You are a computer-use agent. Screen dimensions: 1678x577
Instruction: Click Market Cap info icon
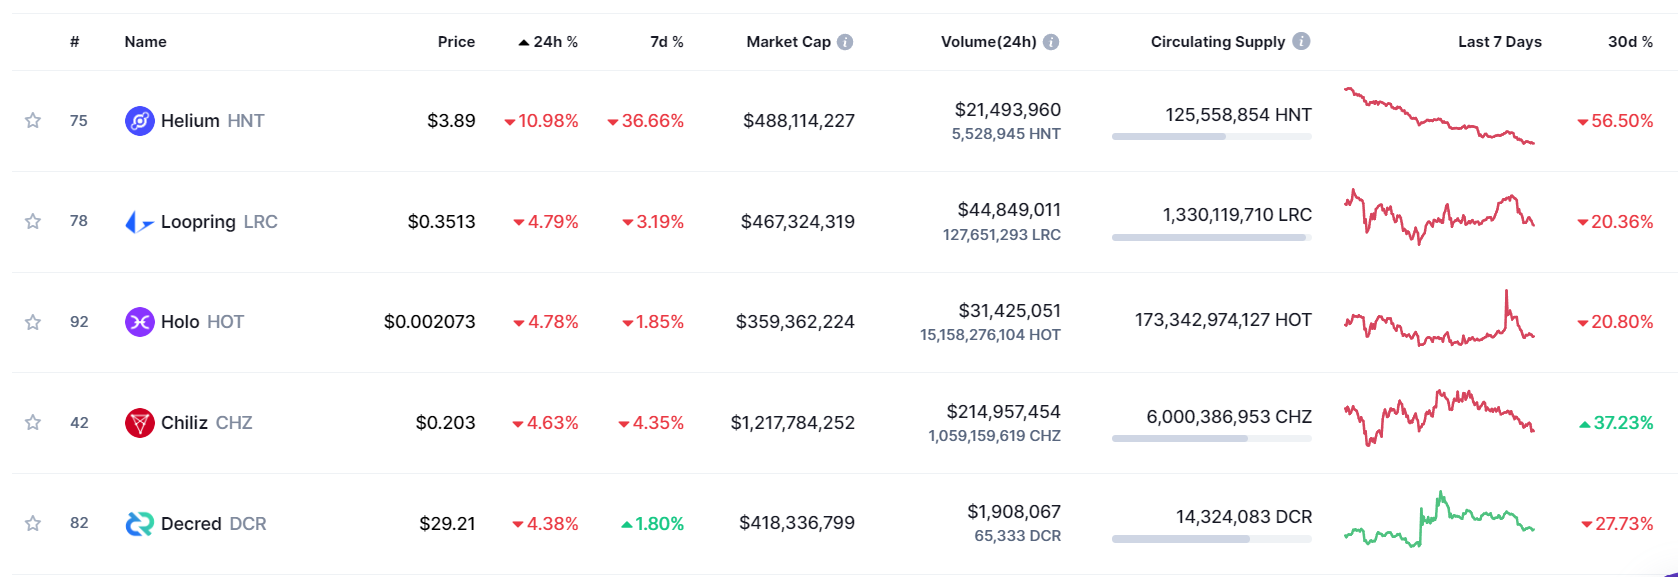845,42
